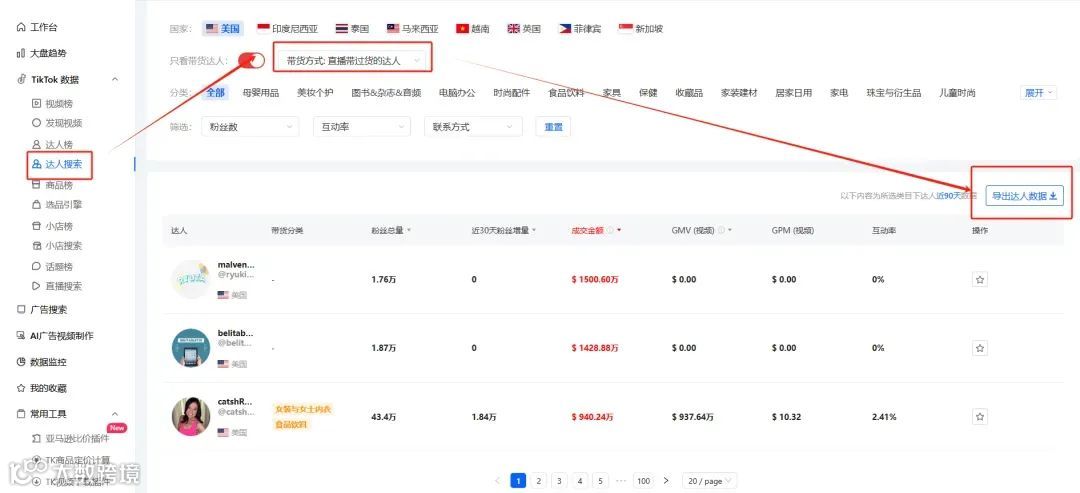This screenshot has height=493, width=1080.
Task: Open 发现视频 in the sidebar
Action: pos(57,123)
